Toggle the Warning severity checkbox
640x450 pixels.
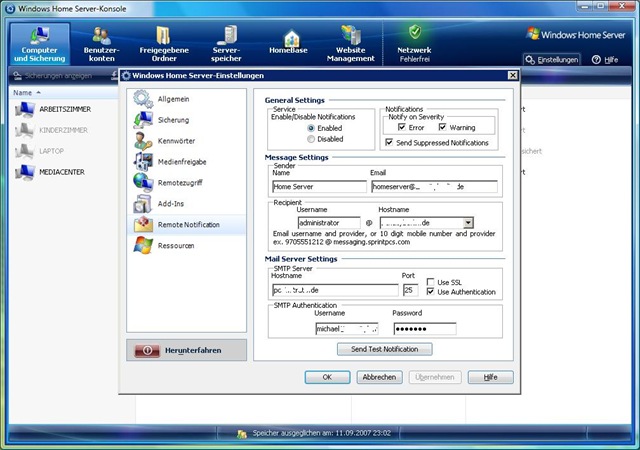click(x=442, y=127)
